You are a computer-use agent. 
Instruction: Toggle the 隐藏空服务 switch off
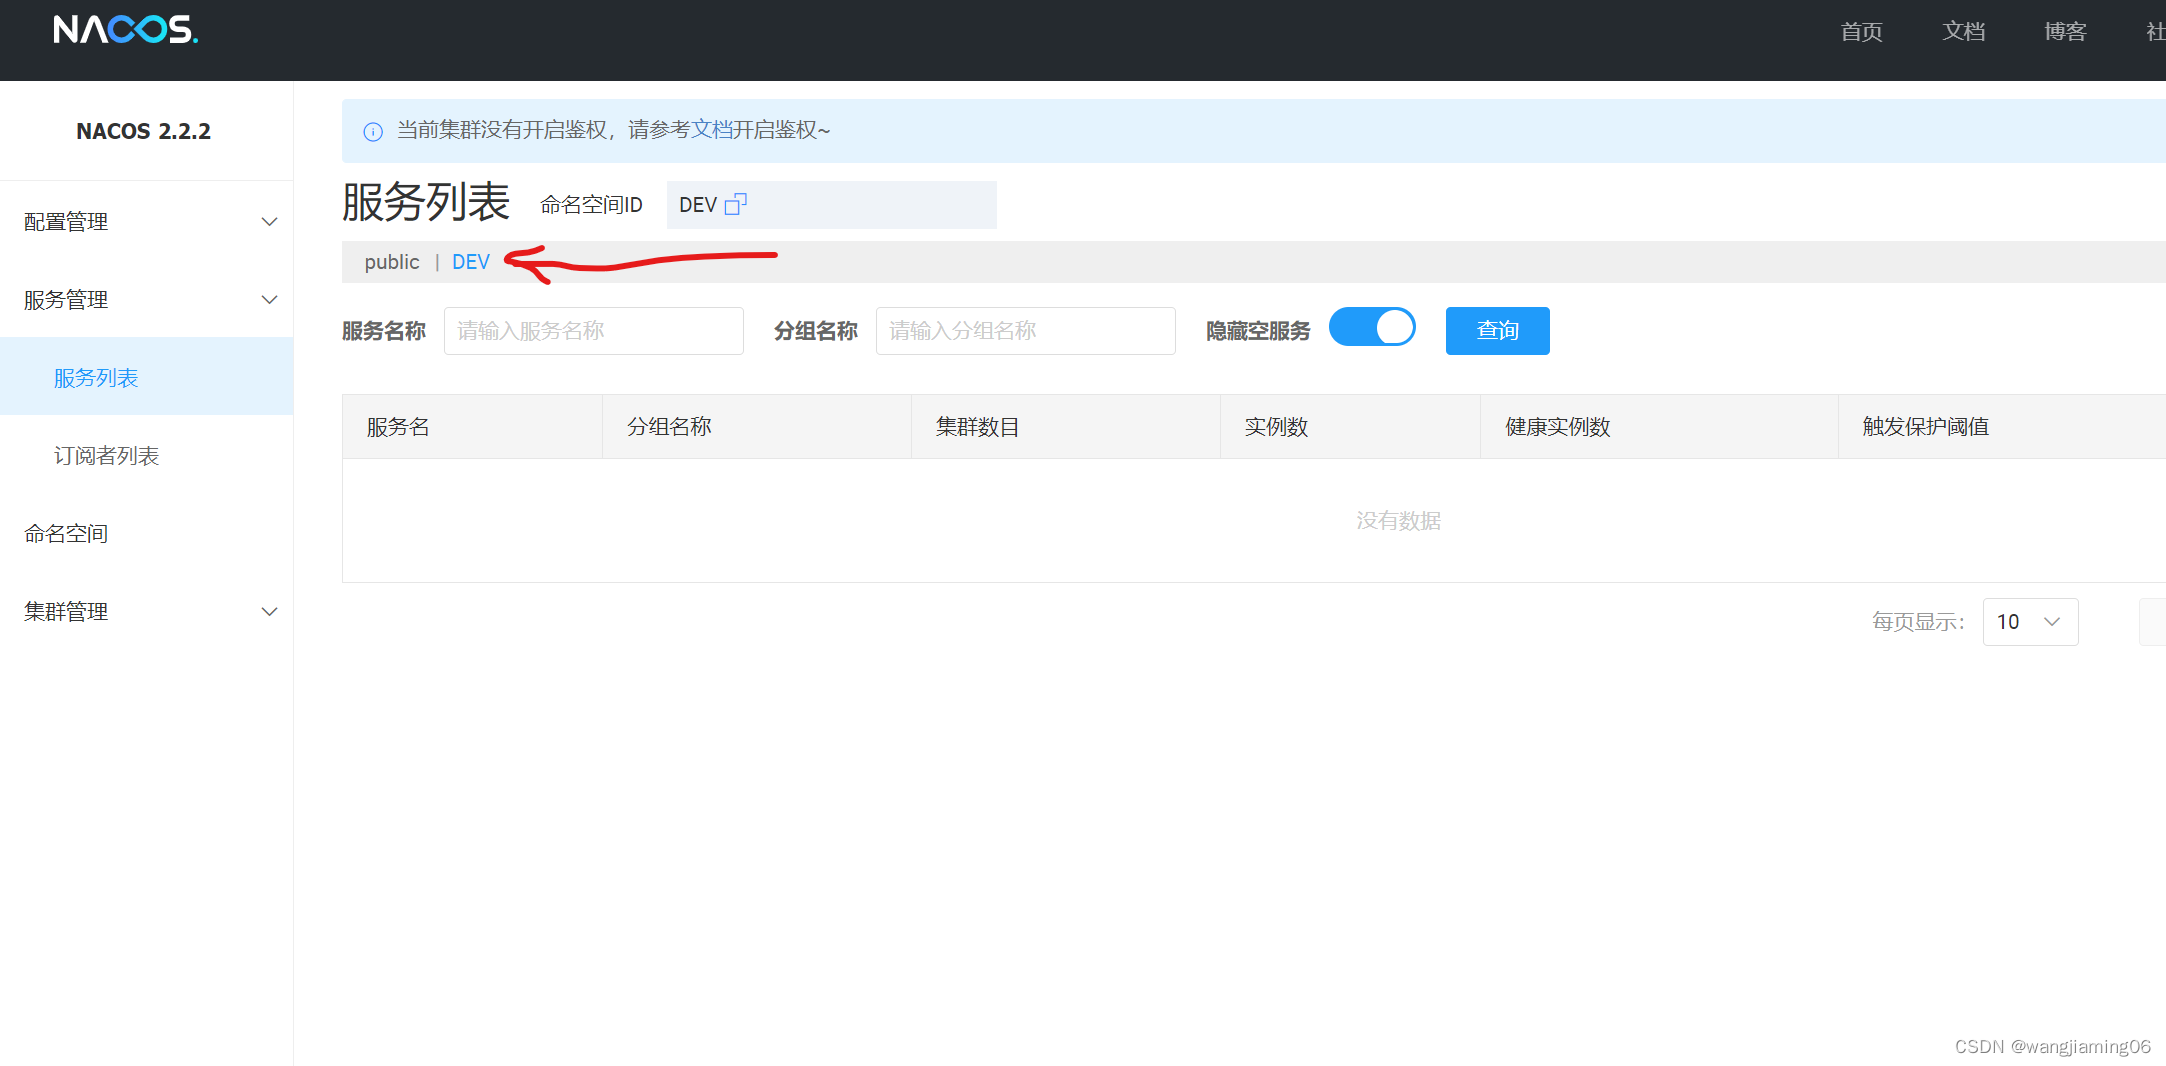pyautogui.click(x=1372, y=327)
